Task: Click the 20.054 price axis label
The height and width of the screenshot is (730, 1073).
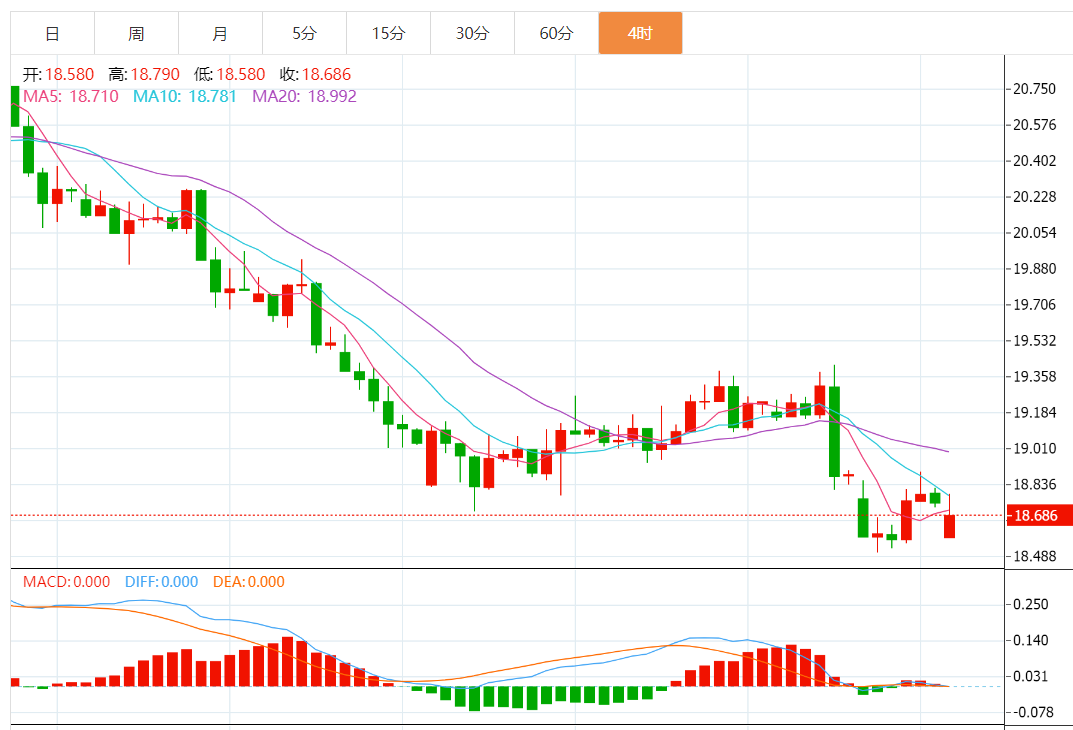Action: [1034, 233]
